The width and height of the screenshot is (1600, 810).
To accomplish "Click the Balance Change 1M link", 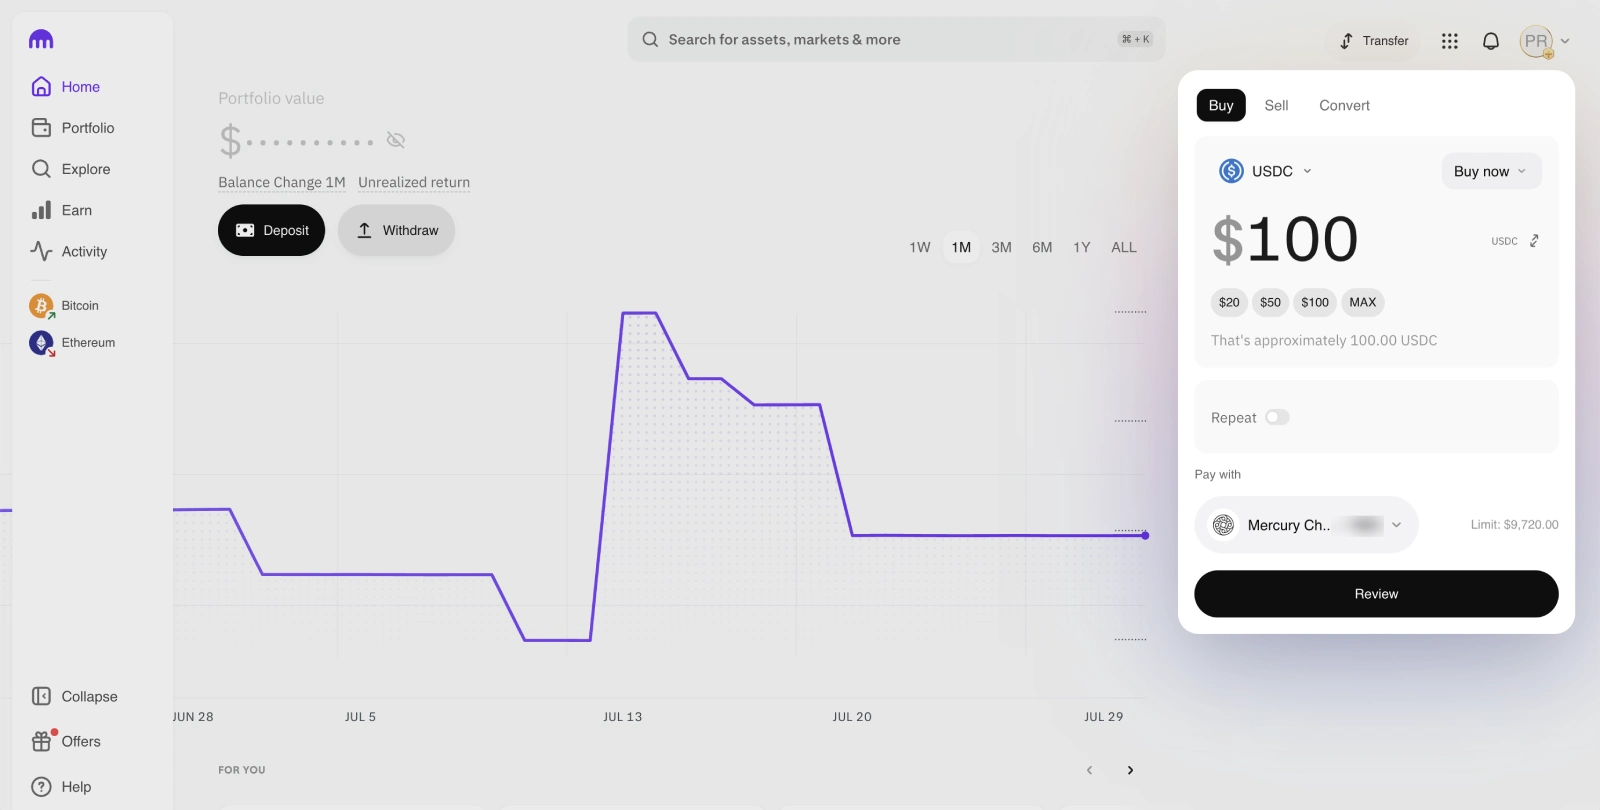I will [282, 182].
